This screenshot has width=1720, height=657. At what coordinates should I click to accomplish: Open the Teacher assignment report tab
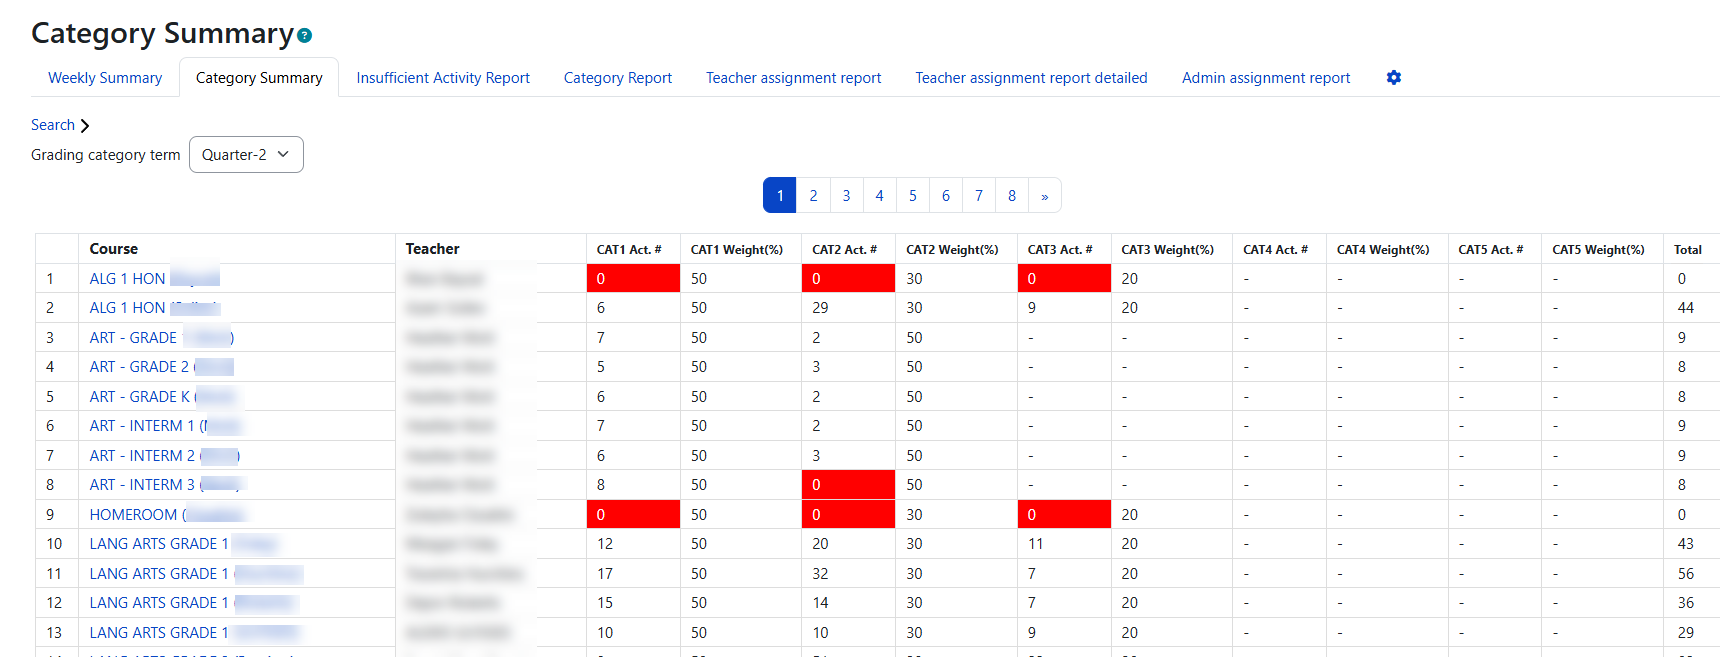pos(794,78)
